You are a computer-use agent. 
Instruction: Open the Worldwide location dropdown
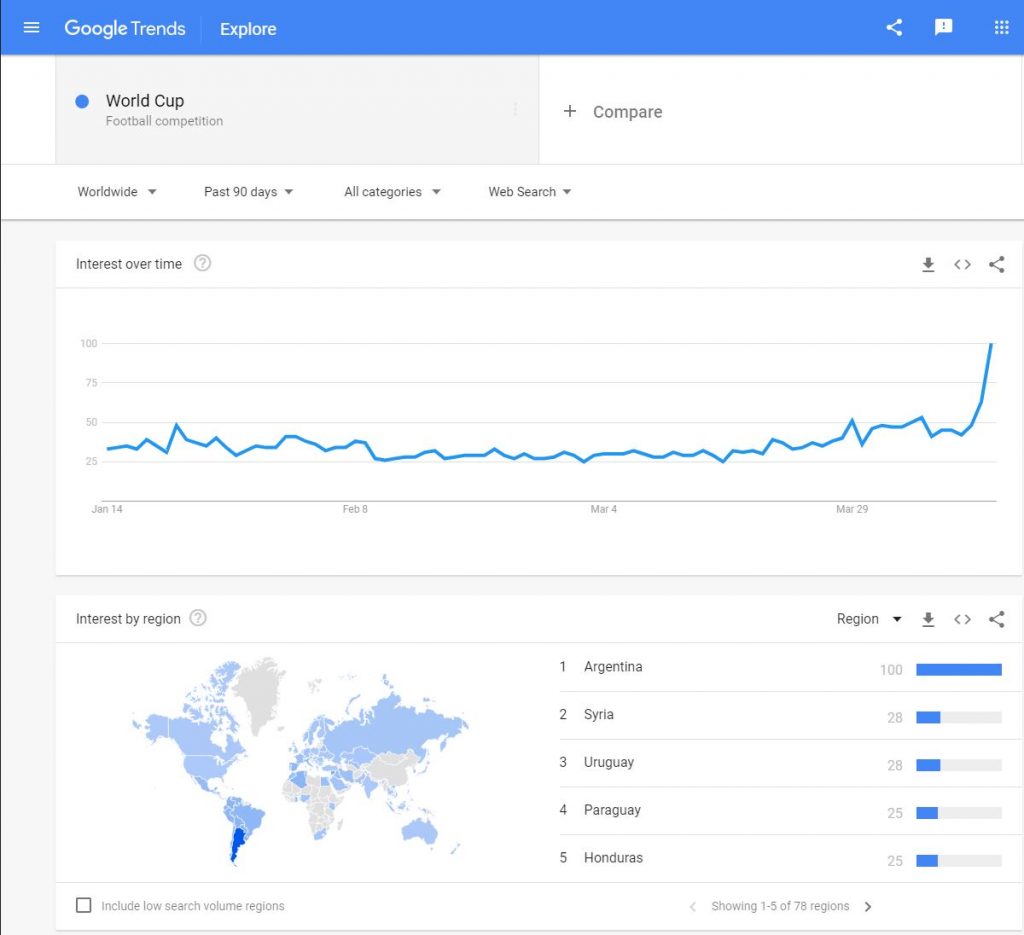116,192
